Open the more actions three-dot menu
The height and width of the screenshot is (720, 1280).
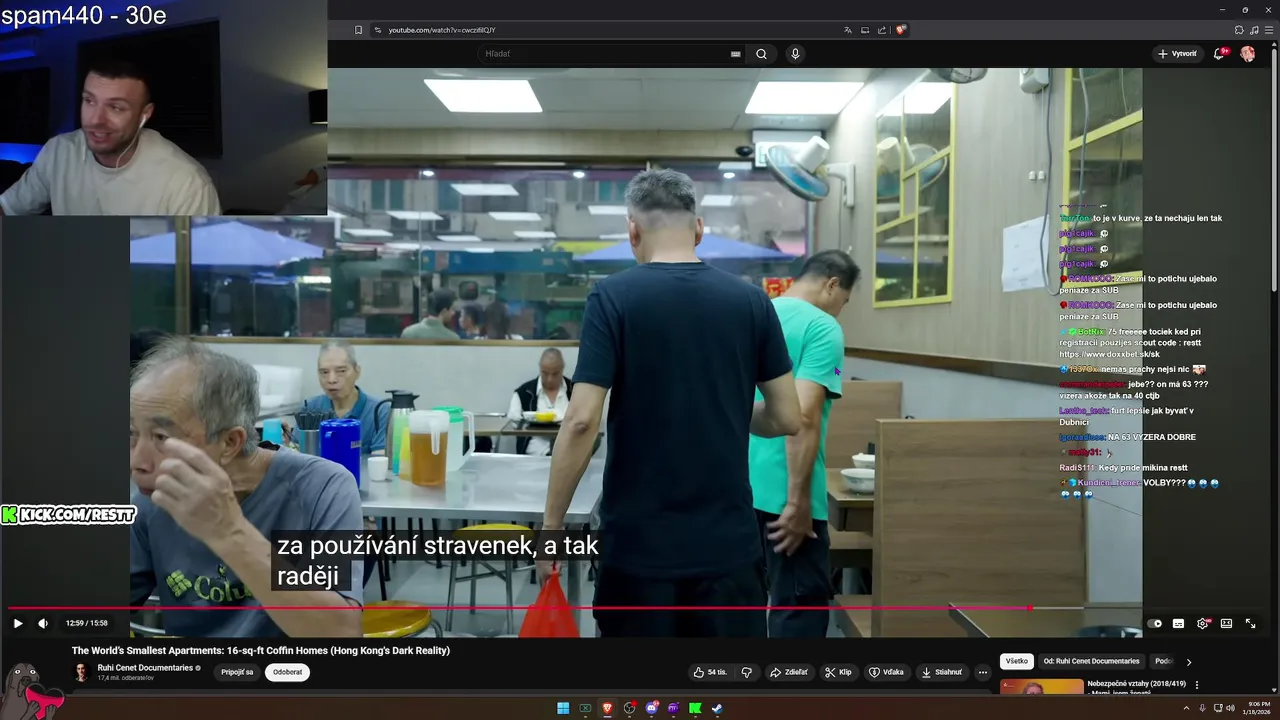click(983, 672)
